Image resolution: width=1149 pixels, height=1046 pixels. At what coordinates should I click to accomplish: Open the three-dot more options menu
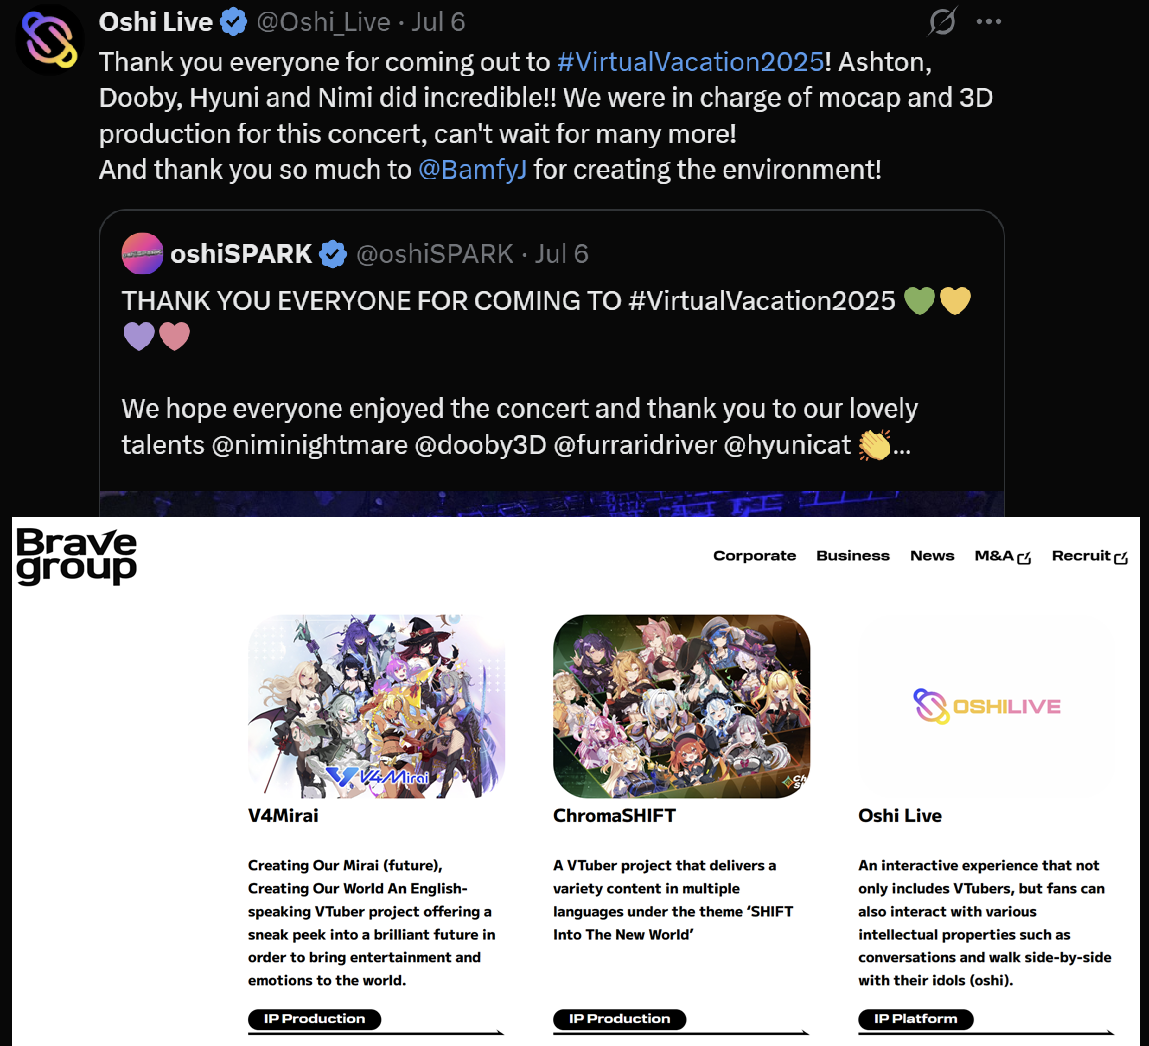coord(989,22)
